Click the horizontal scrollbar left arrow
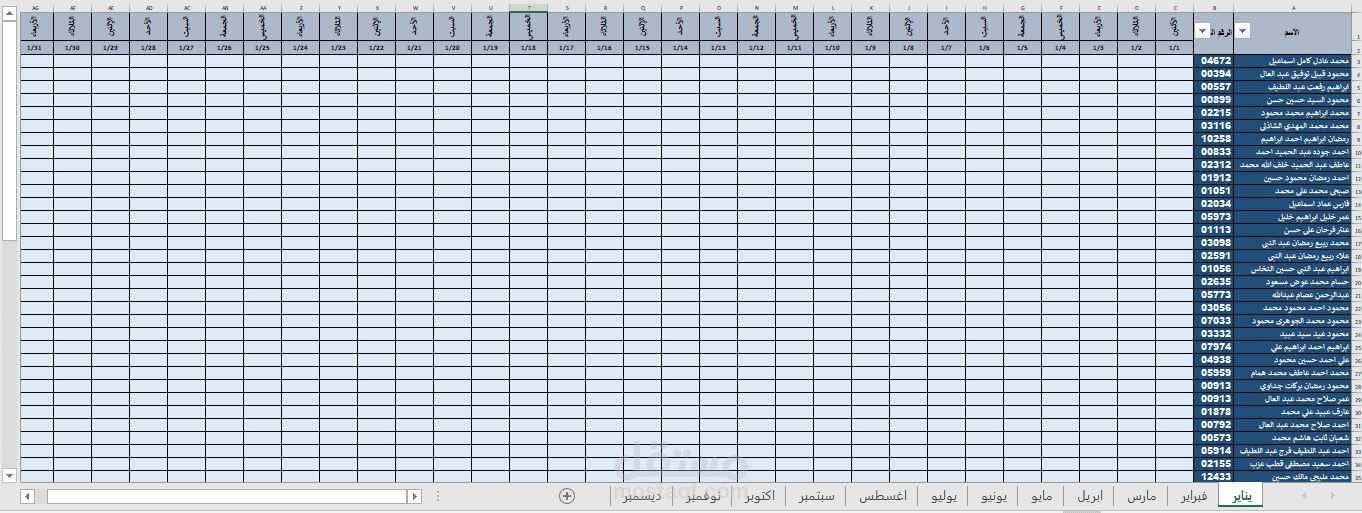The image size is (1362, 513). click(27, 496)
